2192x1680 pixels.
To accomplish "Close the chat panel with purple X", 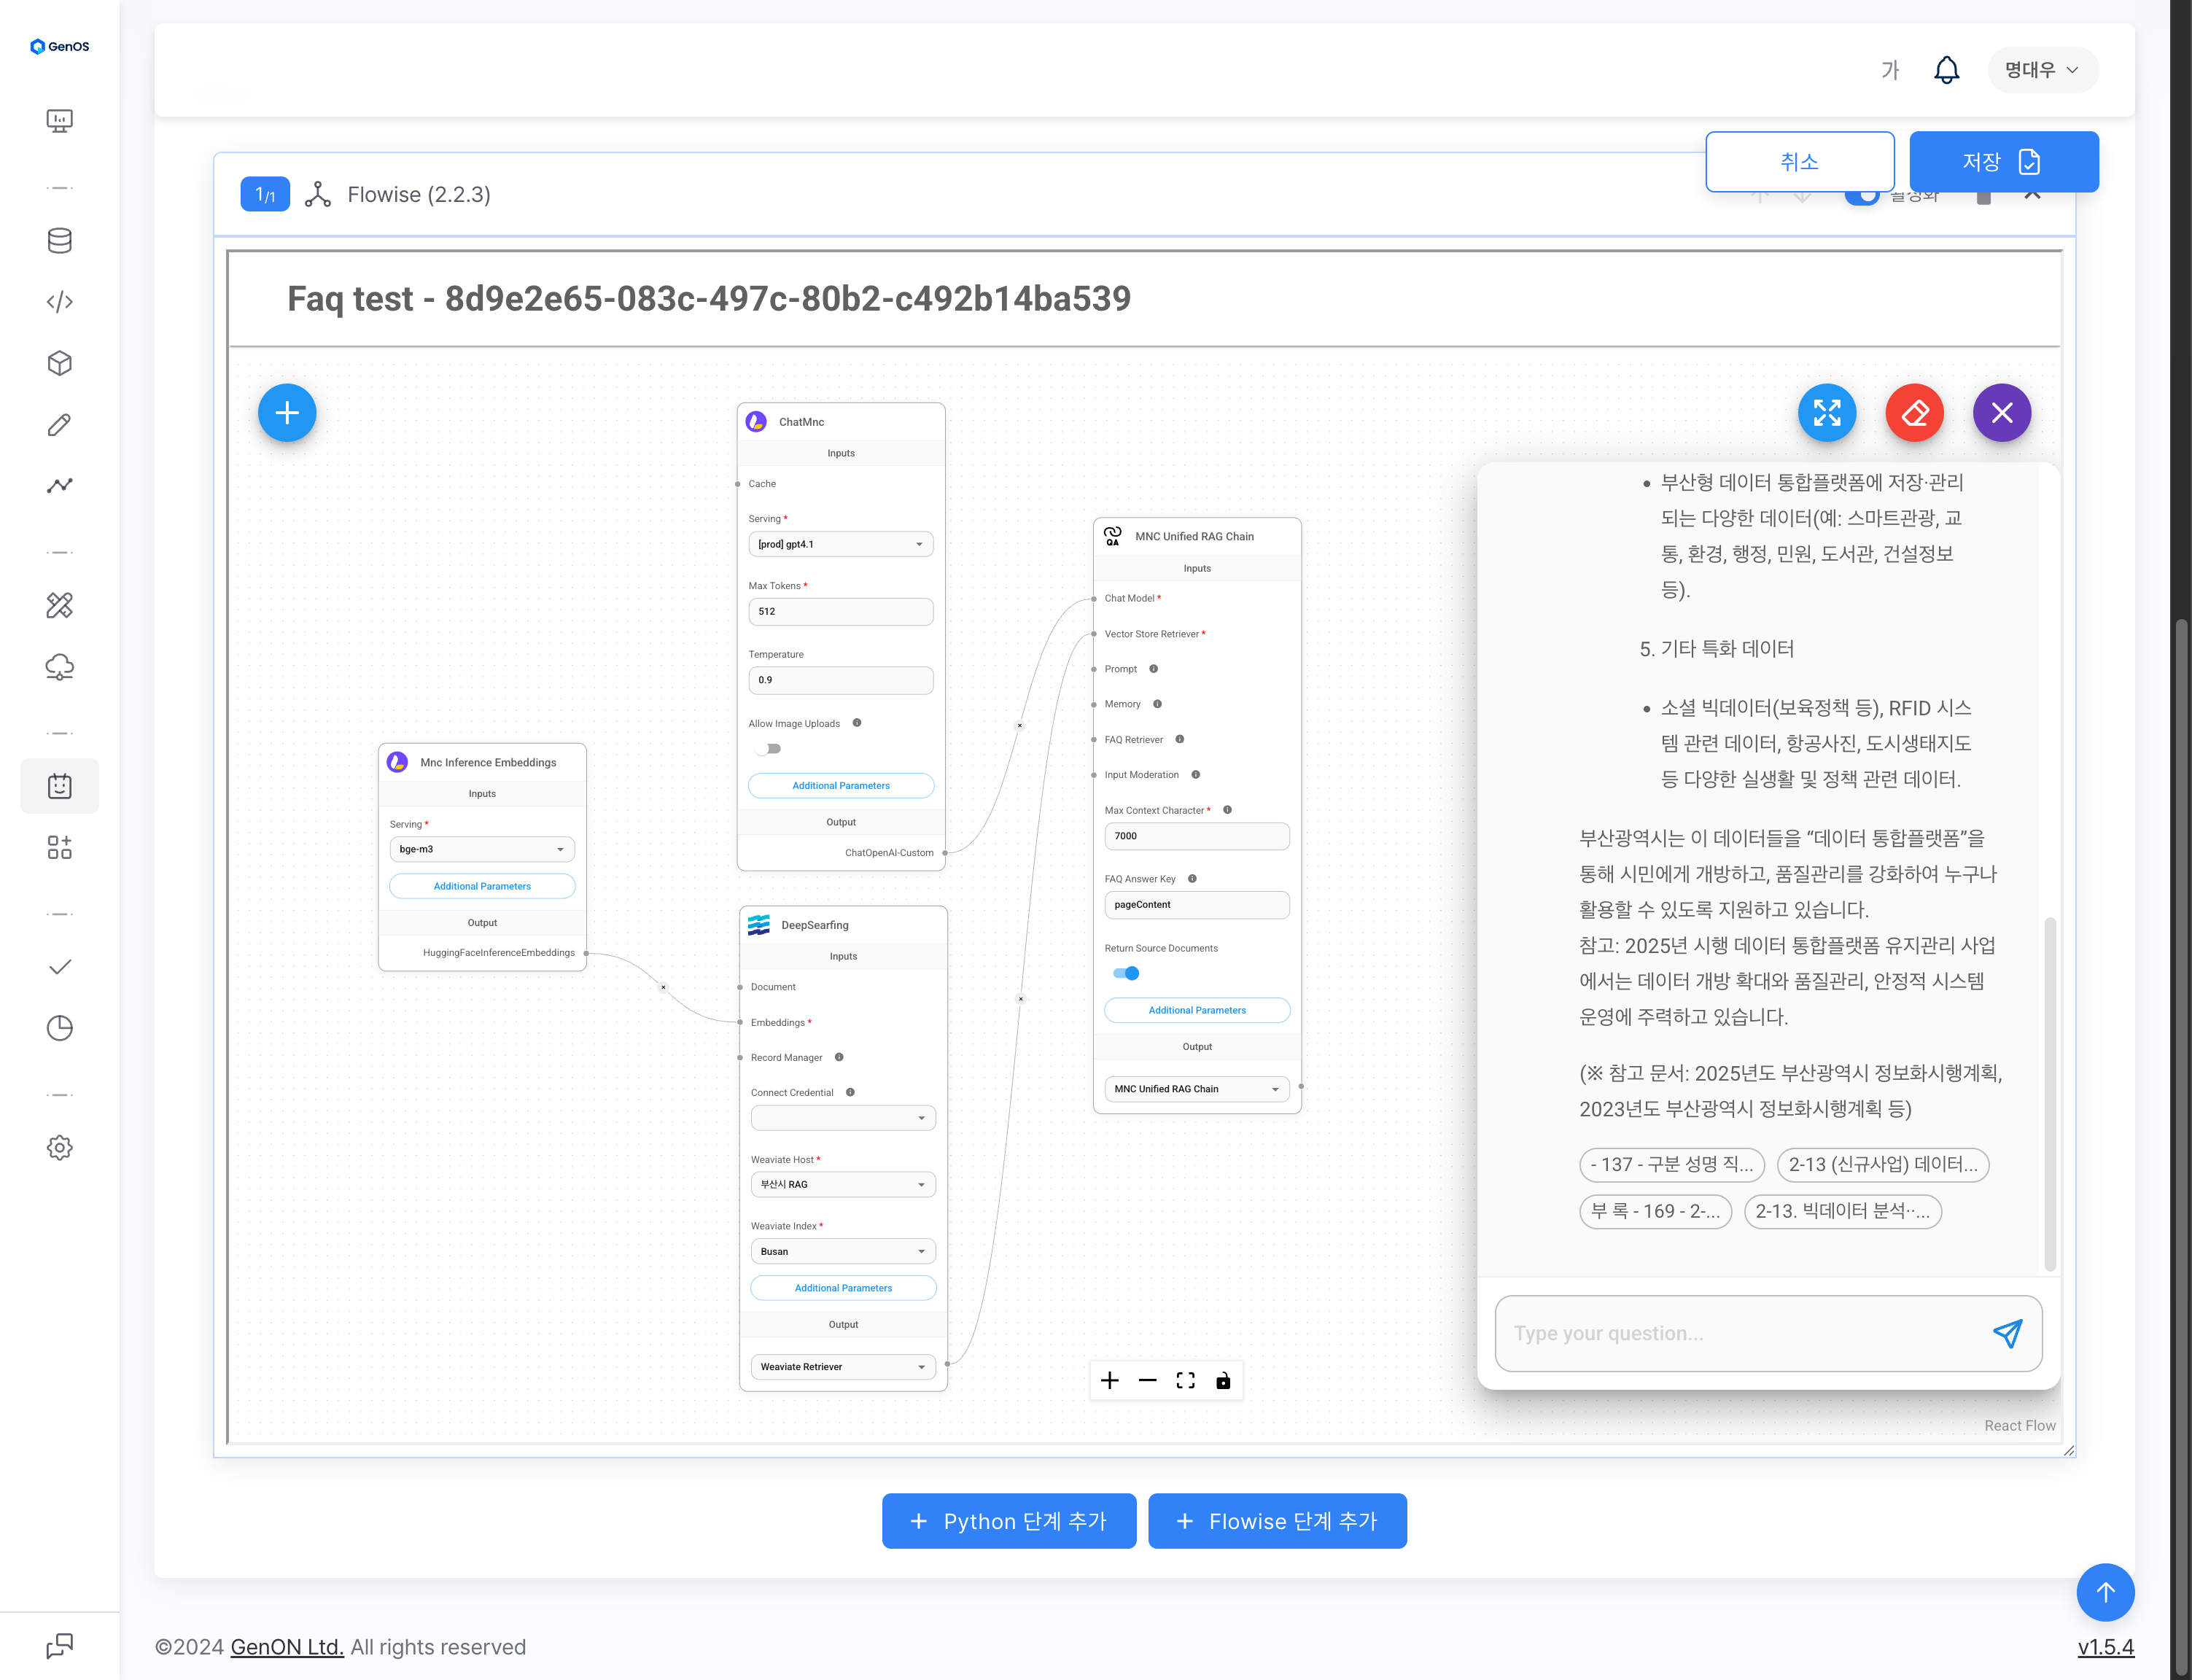I will 2001,413.
